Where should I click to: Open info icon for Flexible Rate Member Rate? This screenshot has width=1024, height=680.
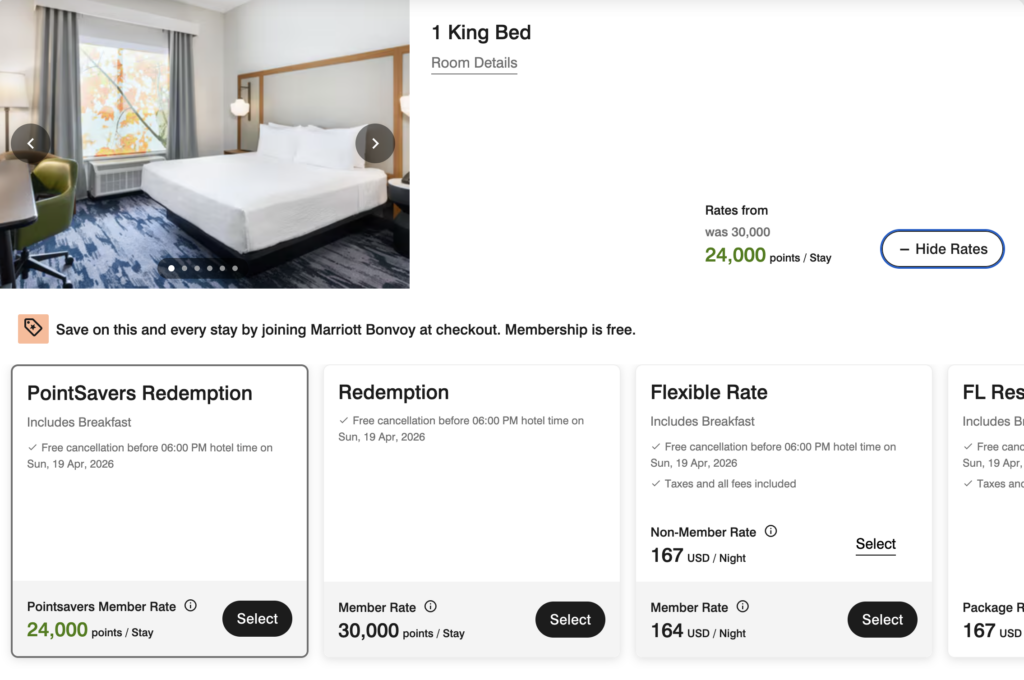click(x=744, y=606)
